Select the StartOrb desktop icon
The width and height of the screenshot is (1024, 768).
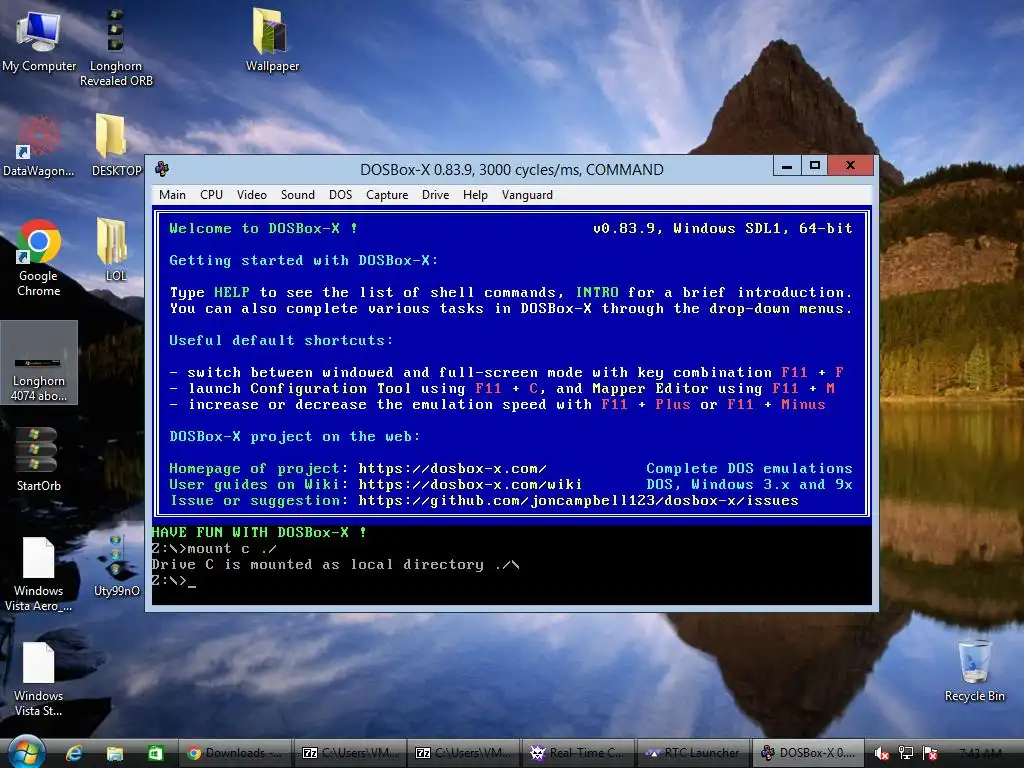[x=39, y=459]
